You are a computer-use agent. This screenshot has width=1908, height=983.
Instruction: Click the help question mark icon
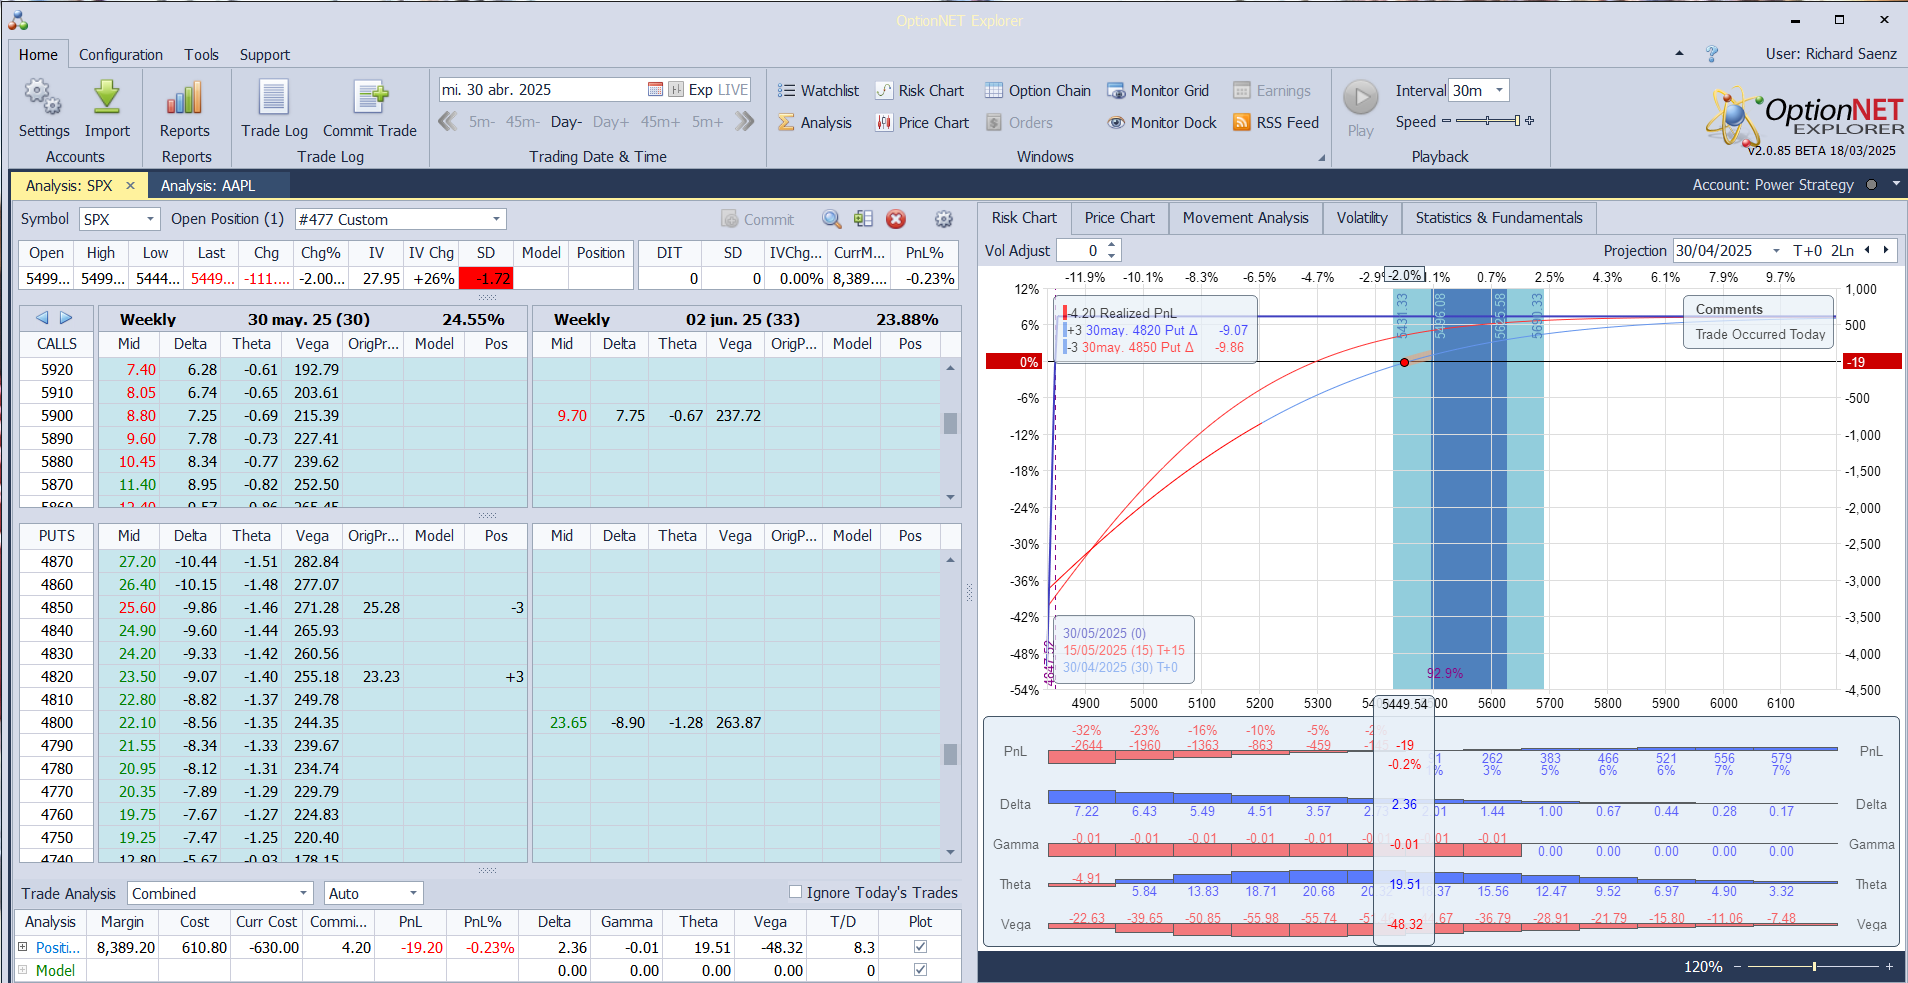1712,54
